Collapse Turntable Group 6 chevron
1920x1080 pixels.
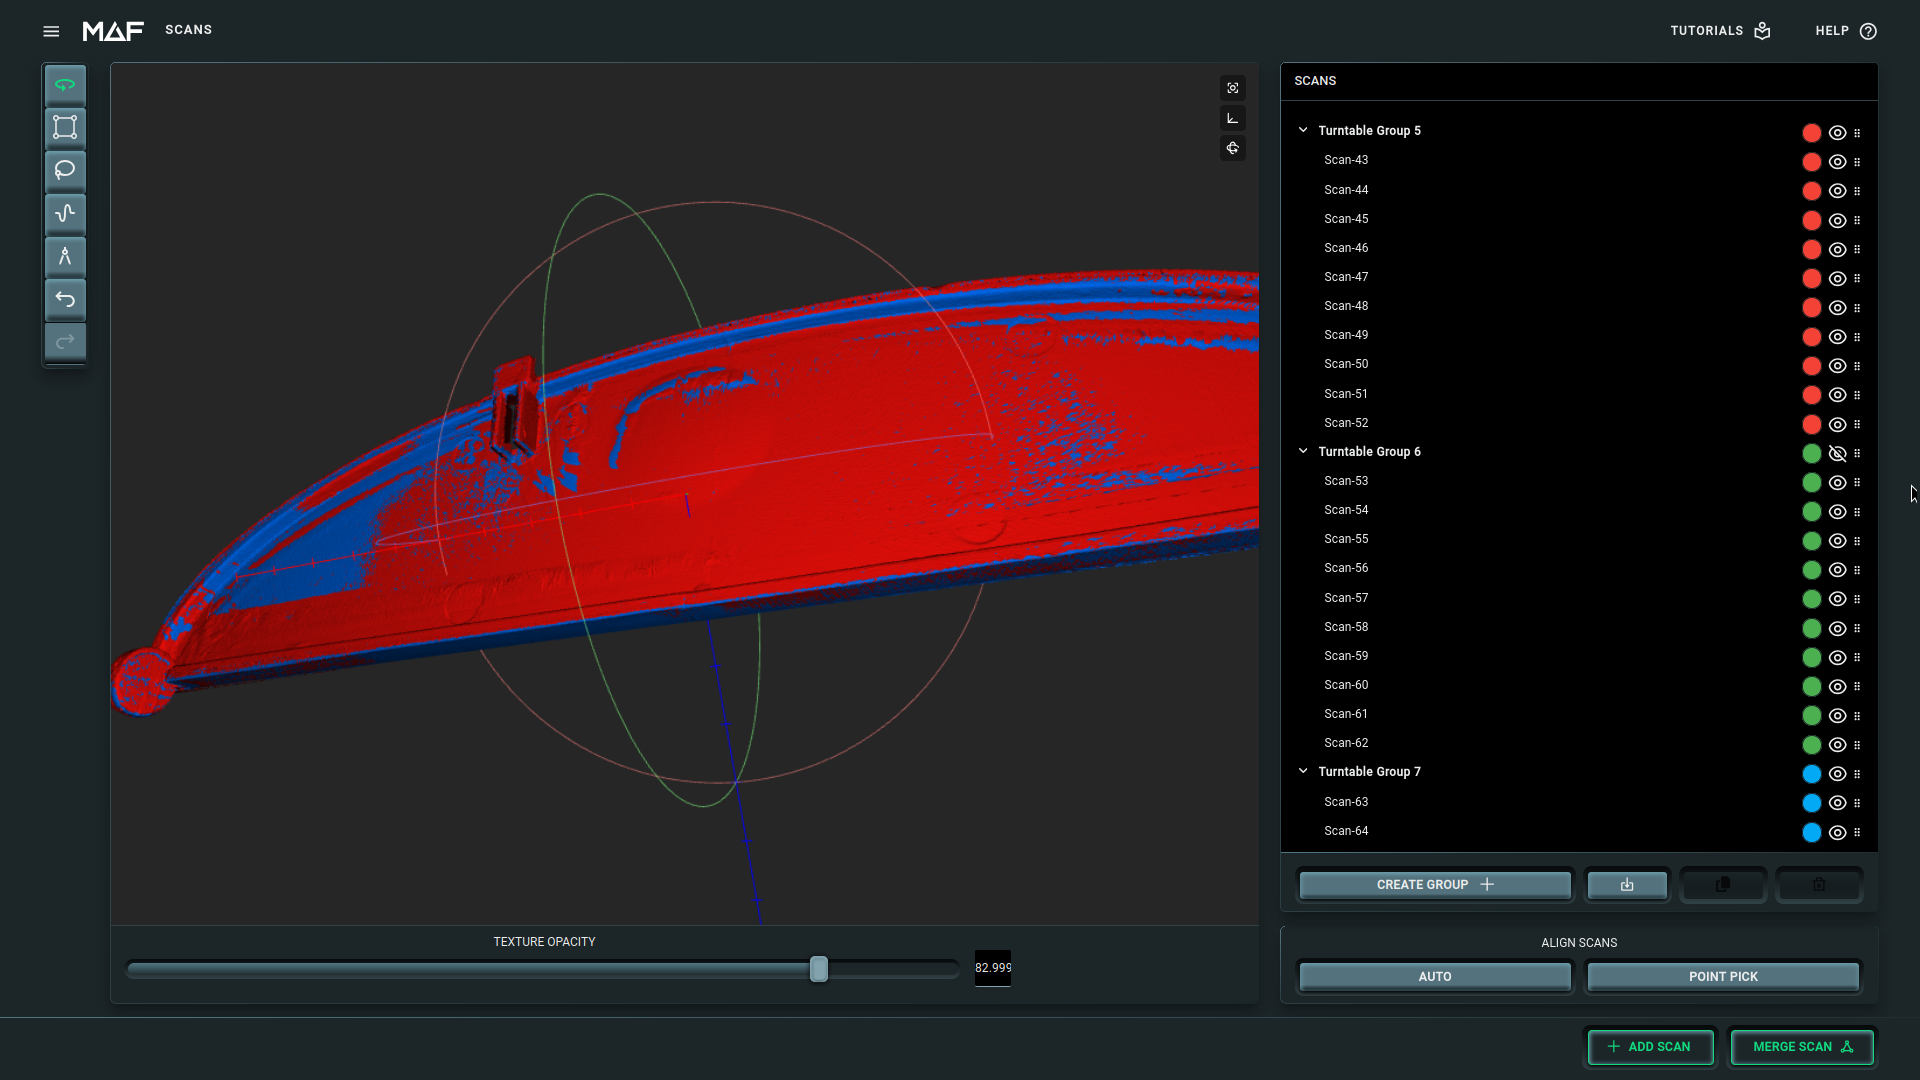[1303, 451]
